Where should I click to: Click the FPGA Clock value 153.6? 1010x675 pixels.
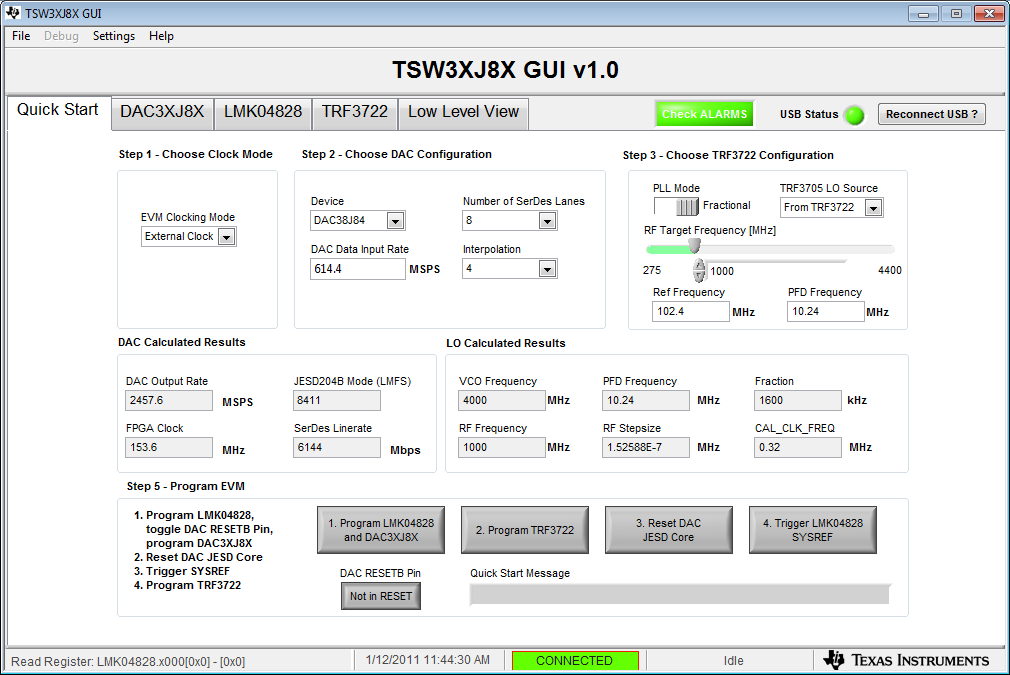pyautogui.click(x=169, y=448)
